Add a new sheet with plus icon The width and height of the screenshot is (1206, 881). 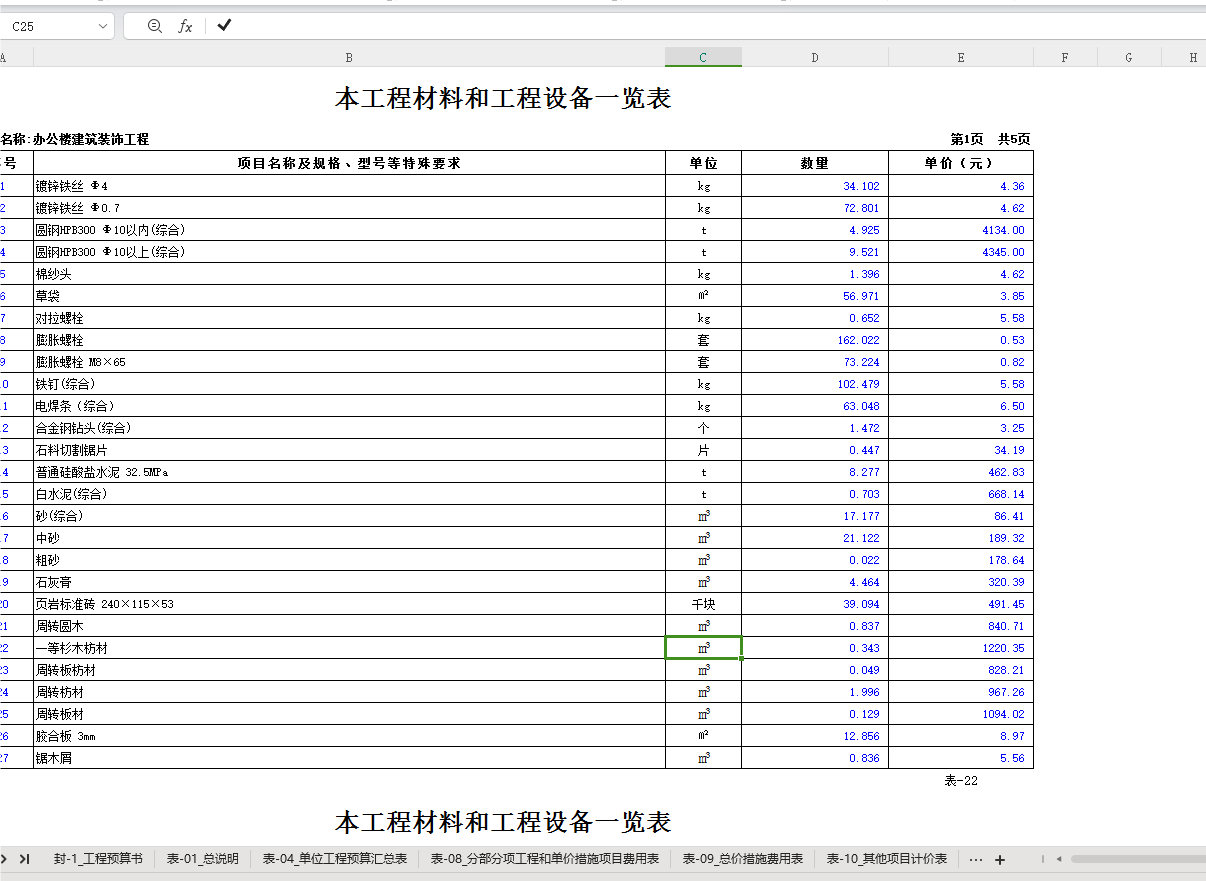(x=999, y=859)
